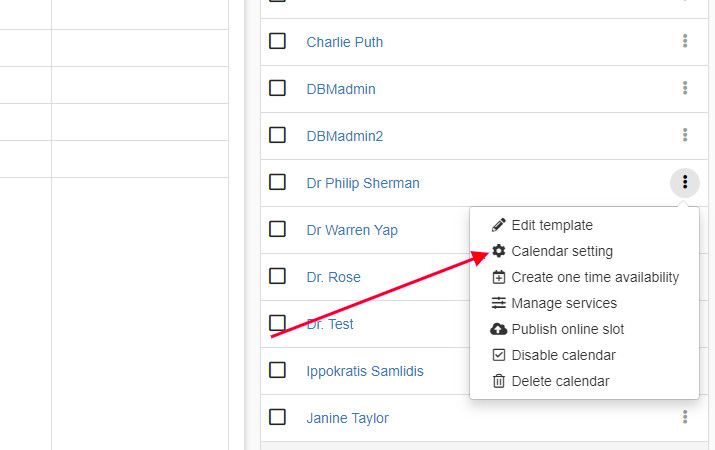Click the cloud upload icon for Publish online slot

click(499, 329)
